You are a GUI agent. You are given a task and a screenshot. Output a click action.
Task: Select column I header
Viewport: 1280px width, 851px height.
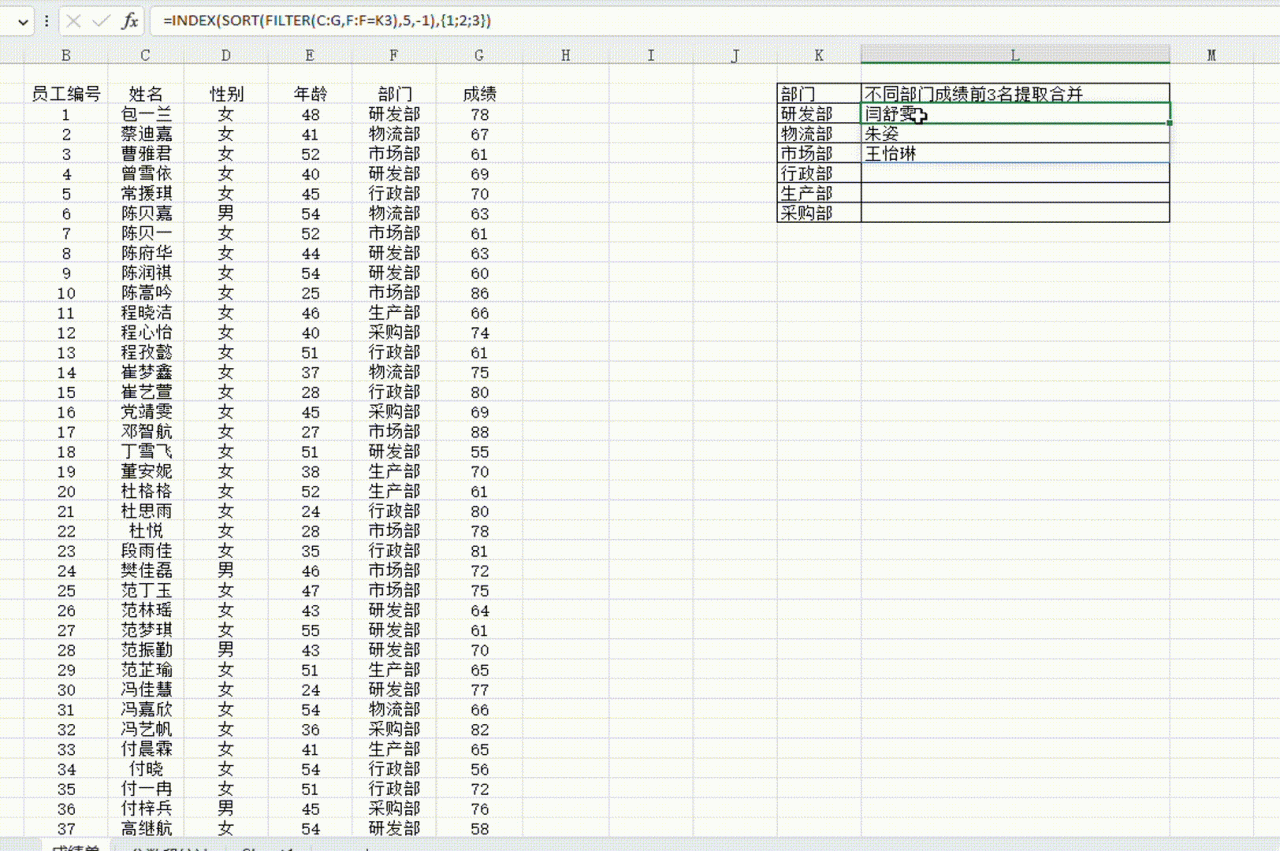[650, 56]
